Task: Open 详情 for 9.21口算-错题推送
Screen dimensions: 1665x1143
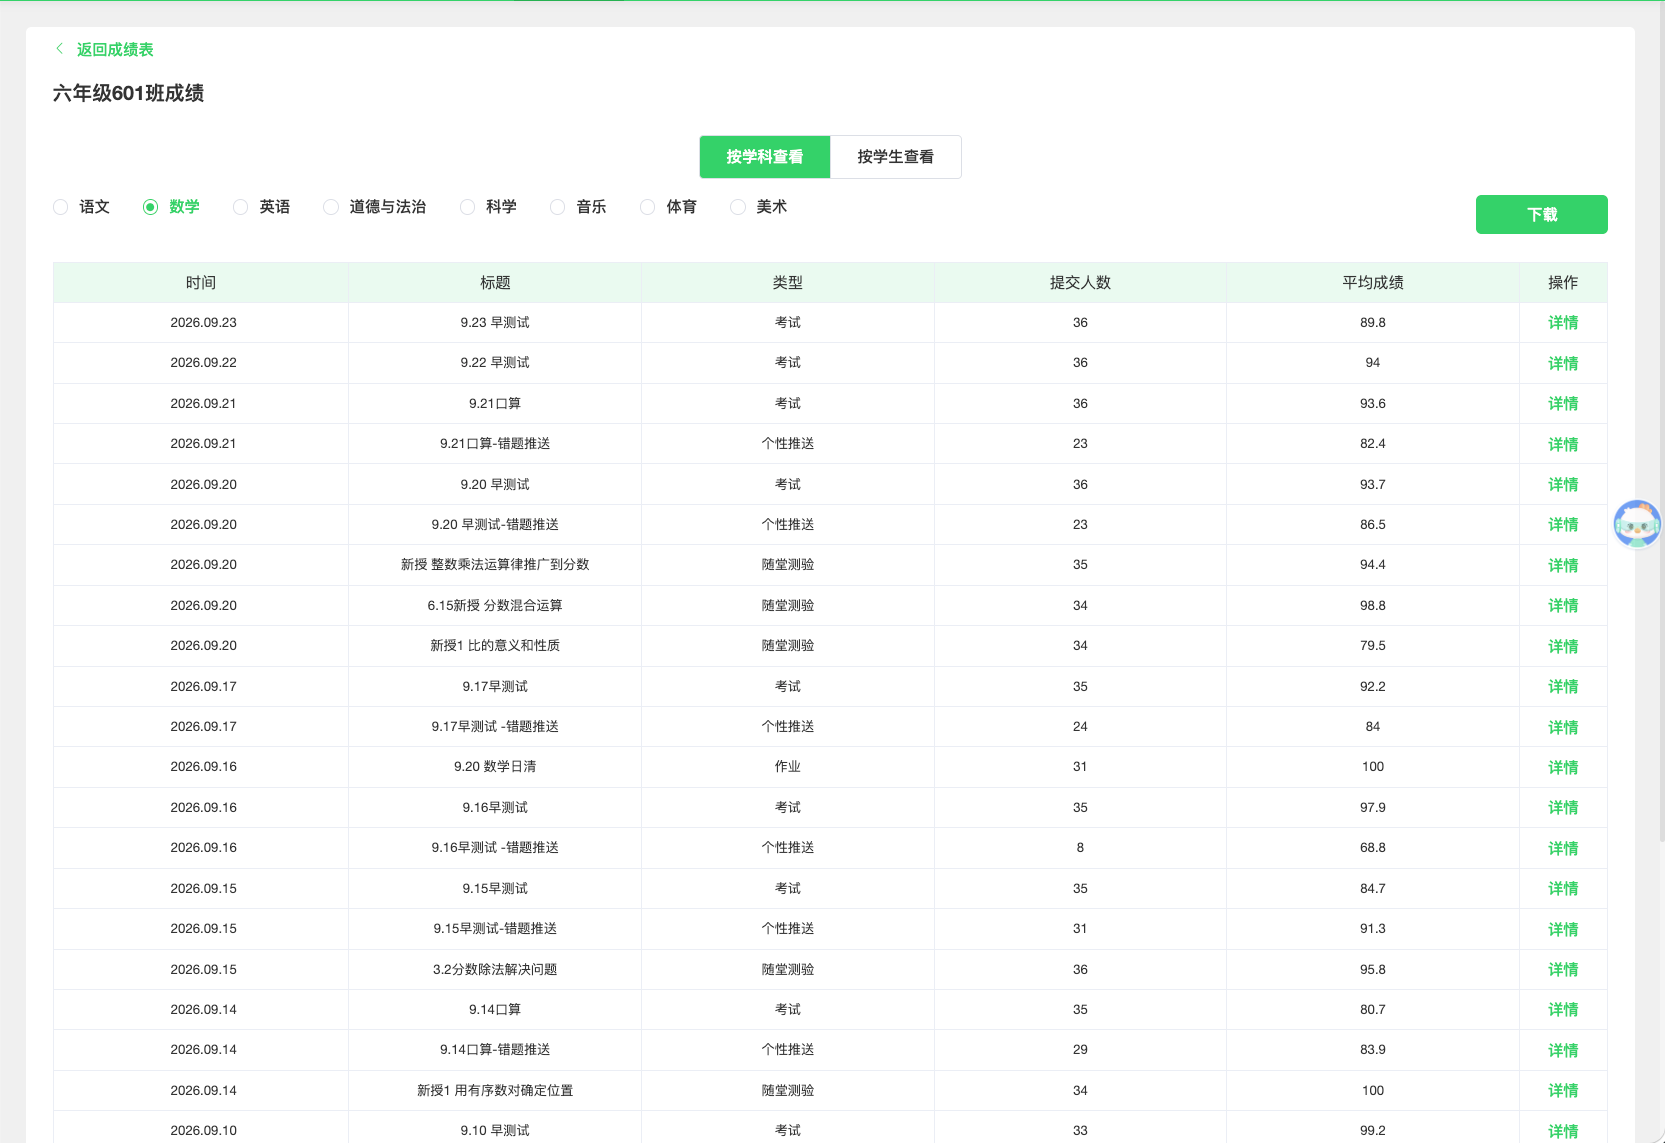Action: pos(1563,444)
